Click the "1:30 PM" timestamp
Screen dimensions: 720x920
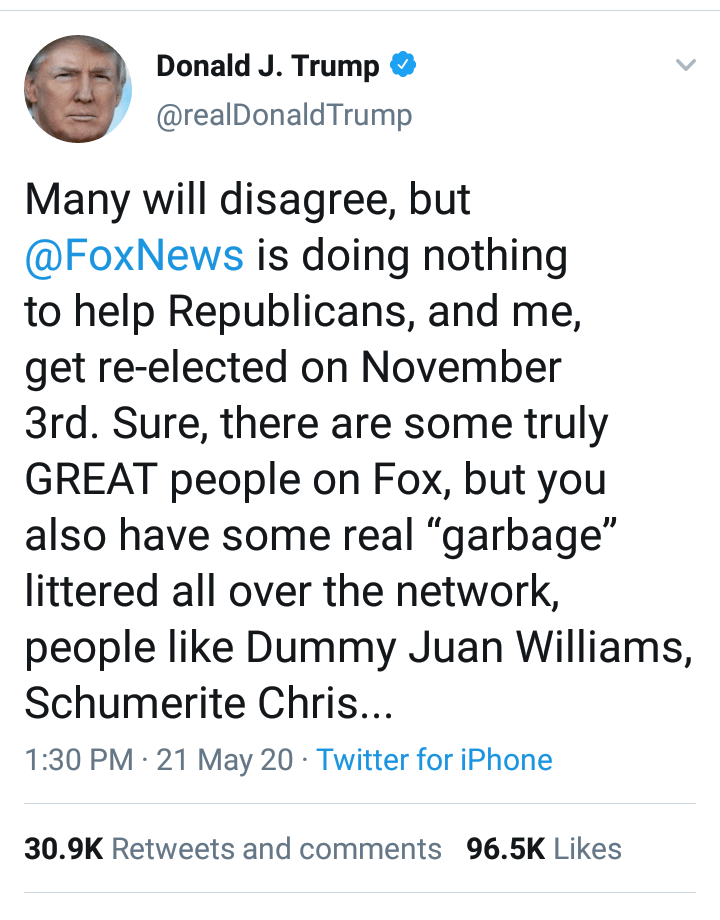click(x=78, y=760)
